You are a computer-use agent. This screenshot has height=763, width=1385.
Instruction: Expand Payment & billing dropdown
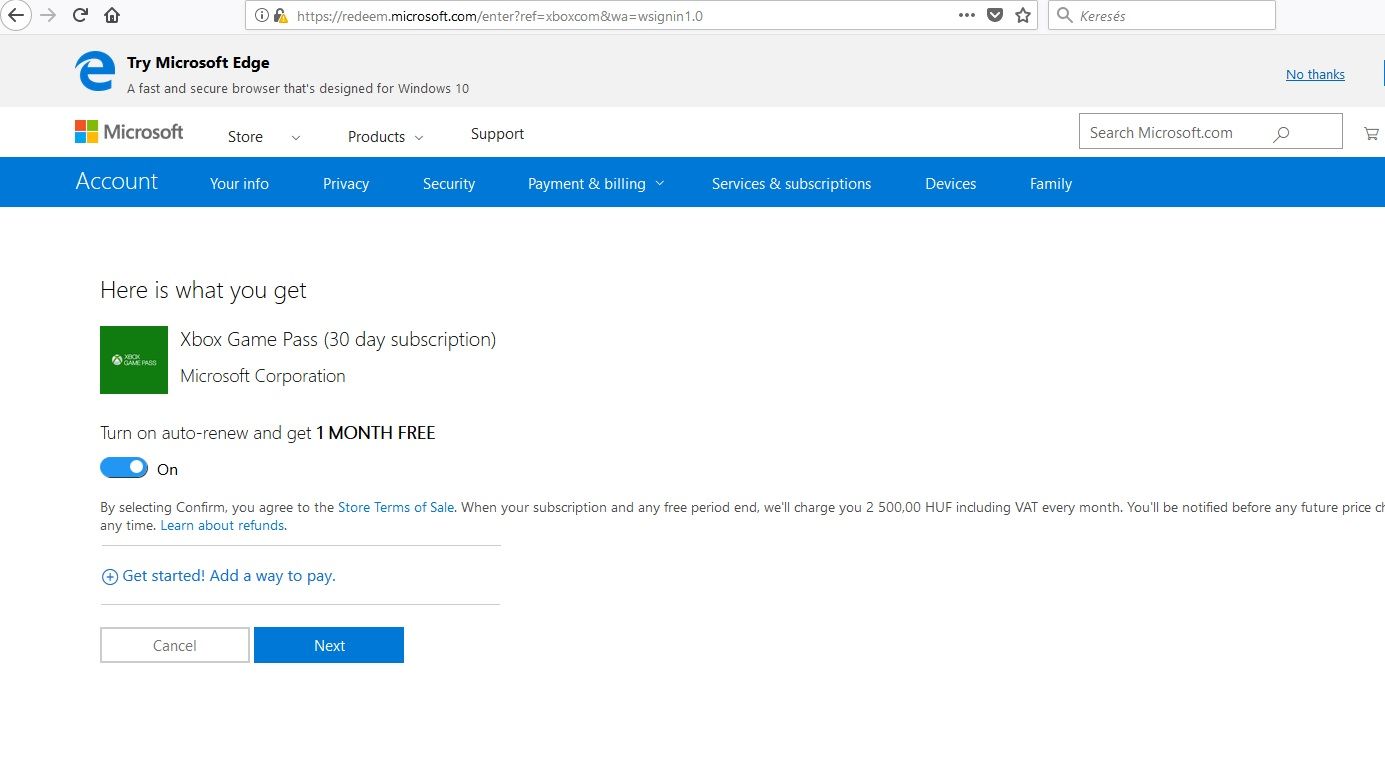(596, 184)
